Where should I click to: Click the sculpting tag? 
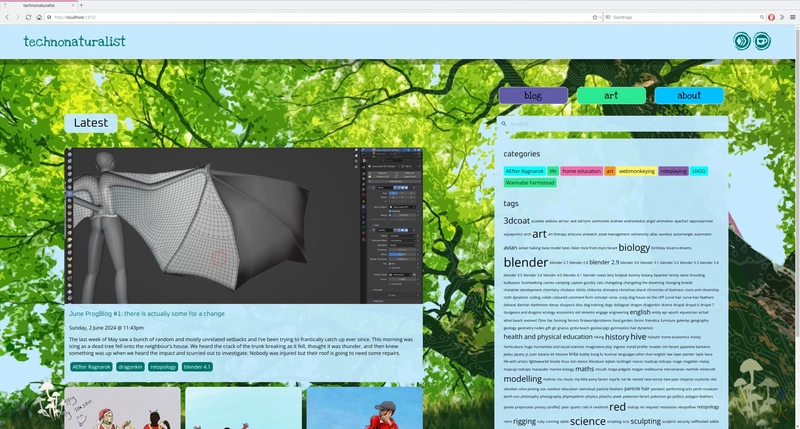645,421
